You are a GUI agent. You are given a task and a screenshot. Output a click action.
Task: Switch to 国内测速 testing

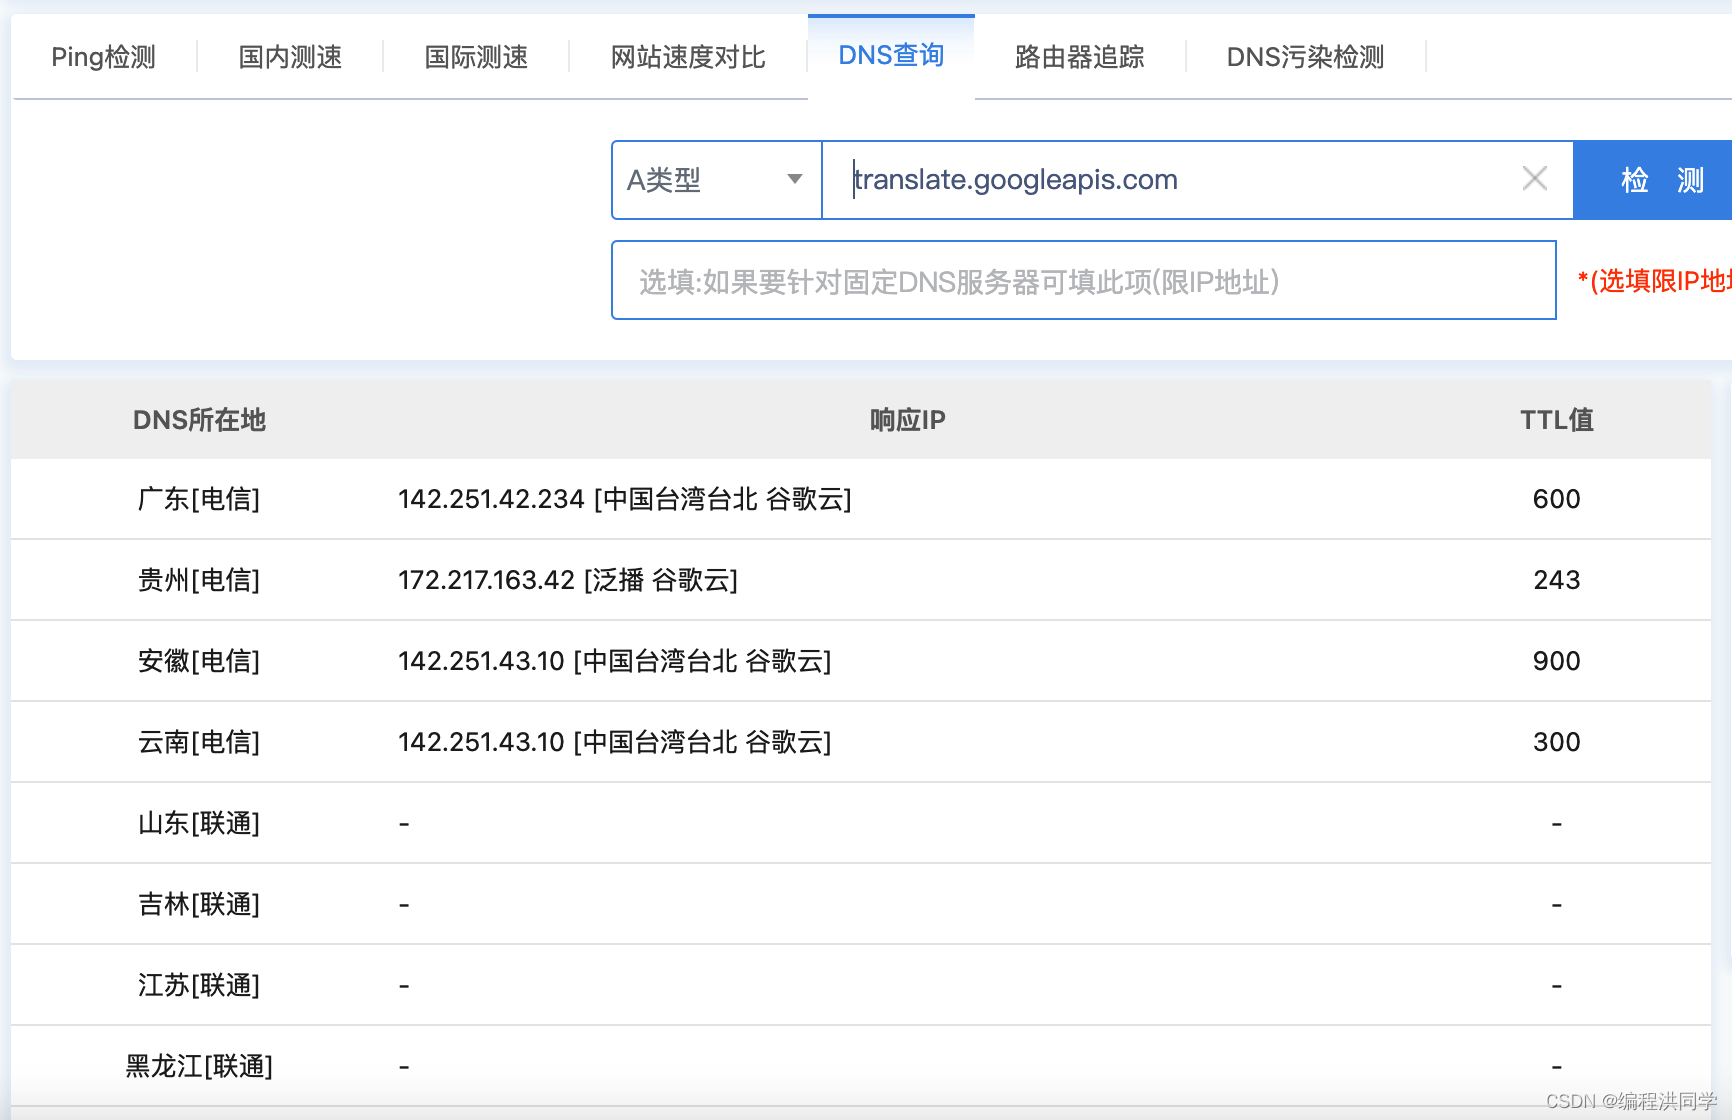(x=289, y=57)
